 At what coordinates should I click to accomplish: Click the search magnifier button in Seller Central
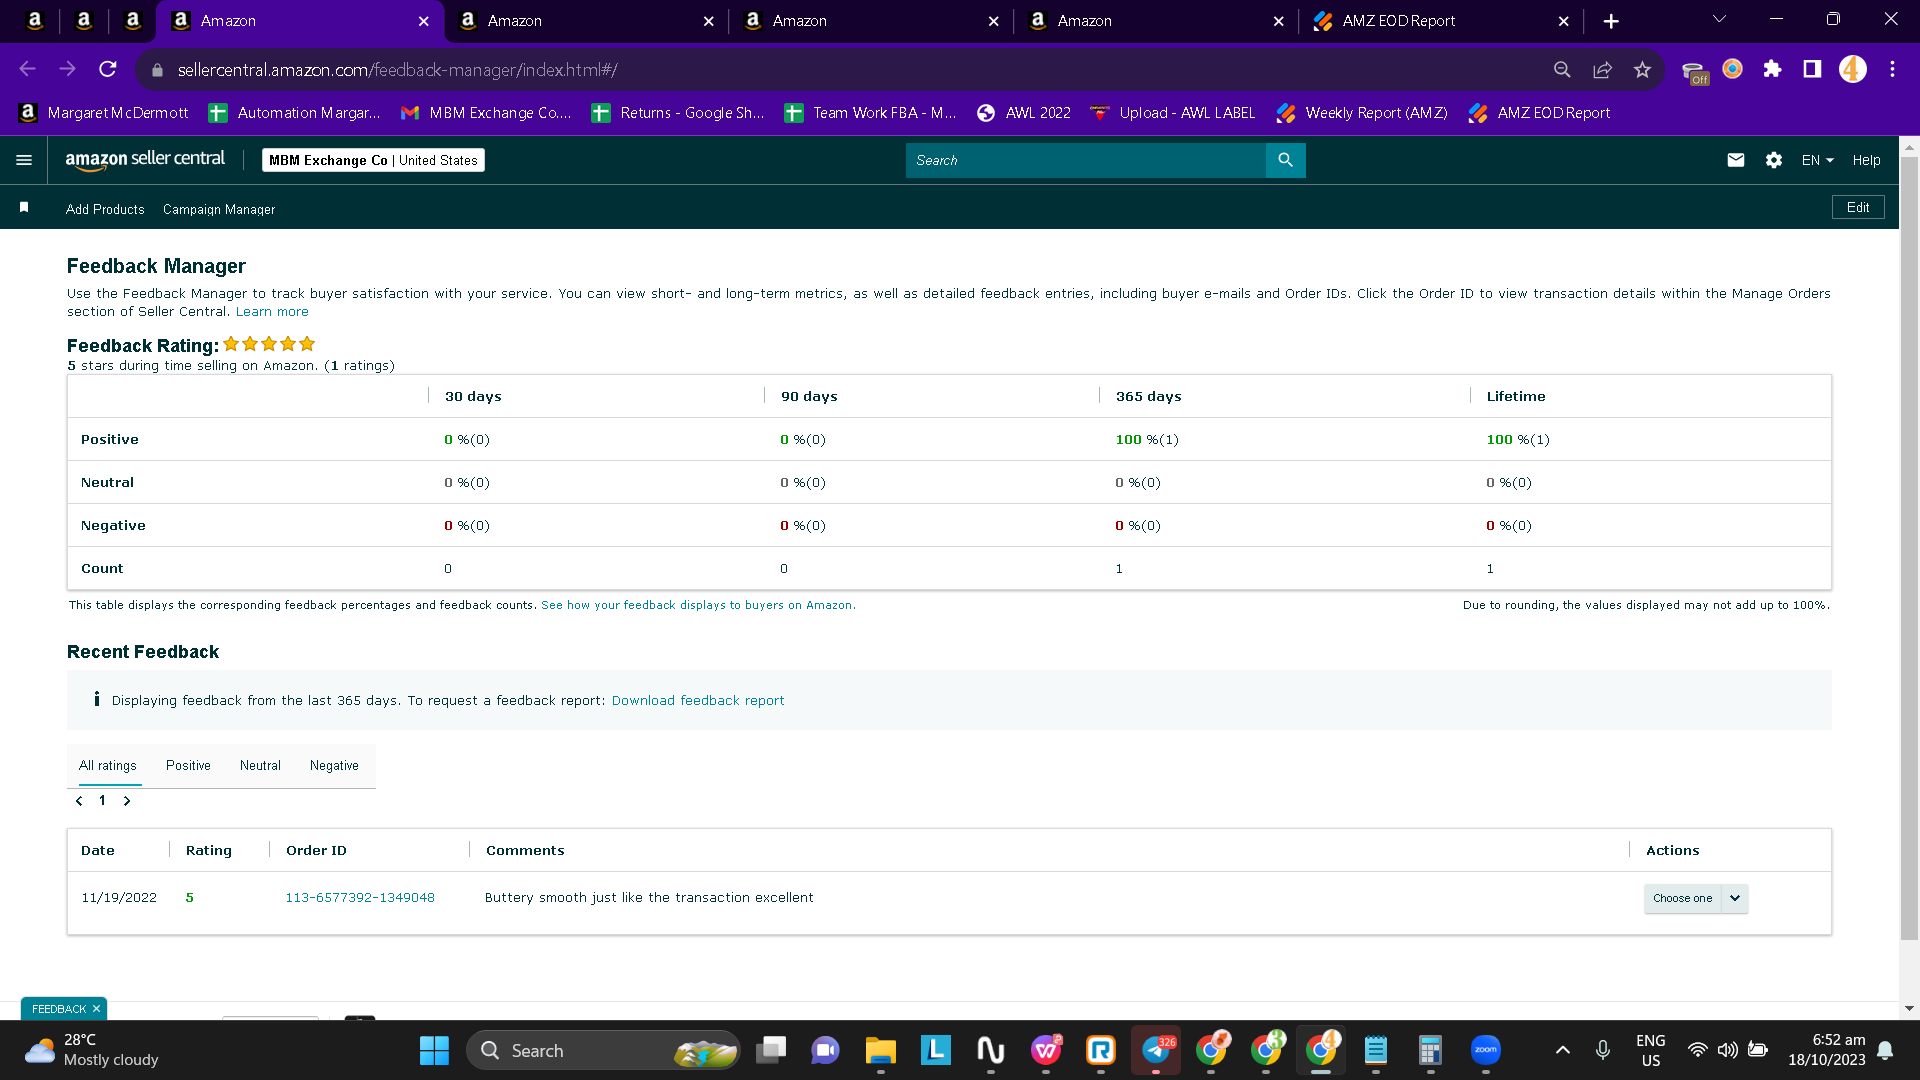(x=1286, y=160)
